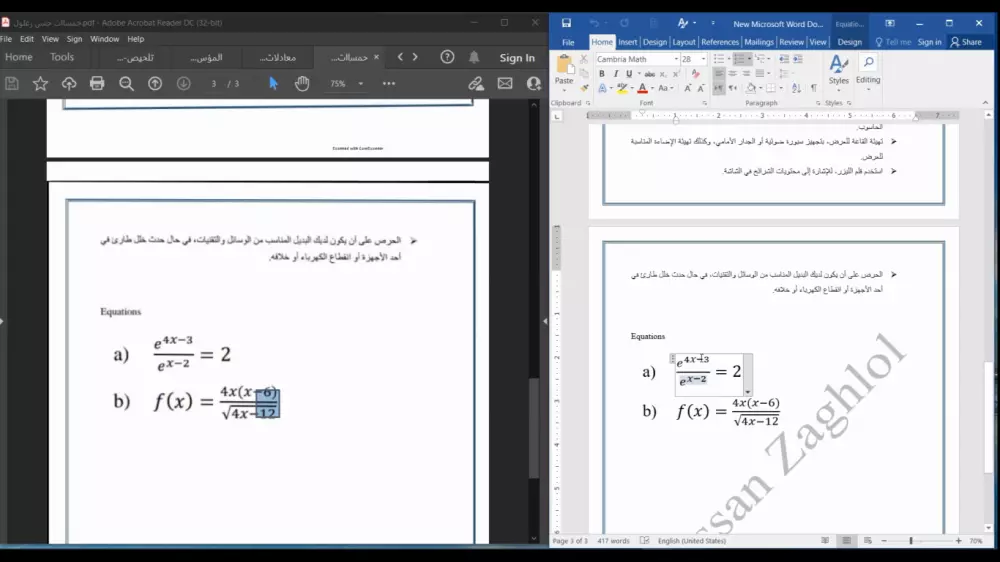The width and height of the screenshot is (1000, 562).
Task: Open Word's File backstage button
Action: (568, 42)
